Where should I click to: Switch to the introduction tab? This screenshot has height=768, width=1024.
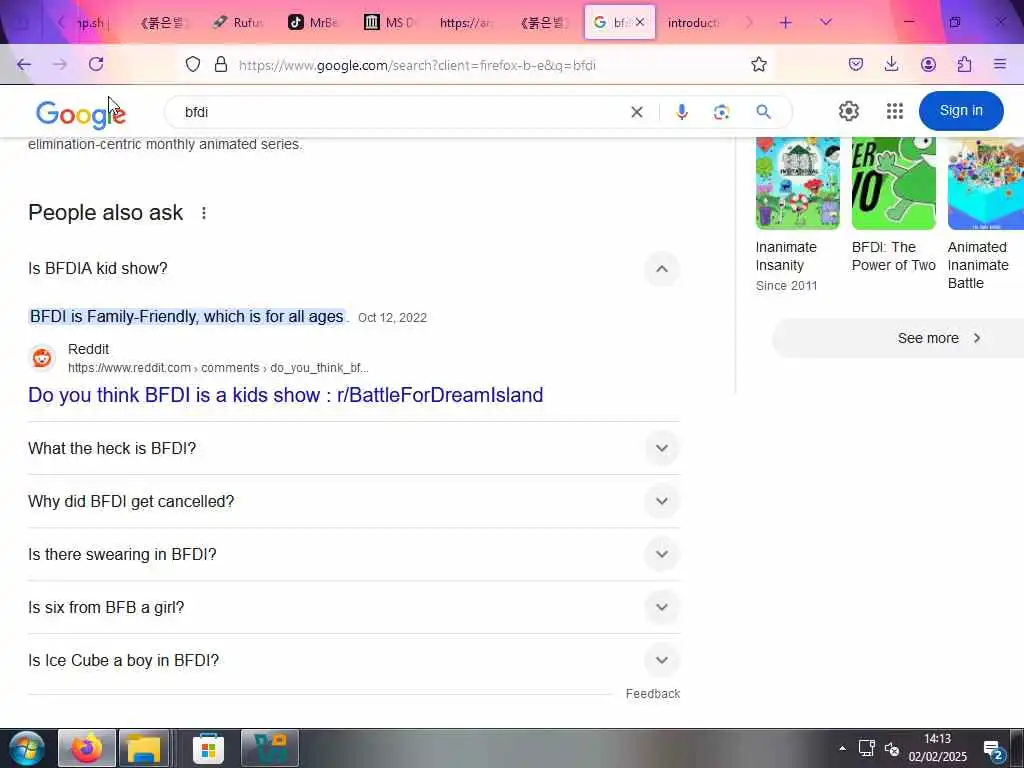click(693, 23)
